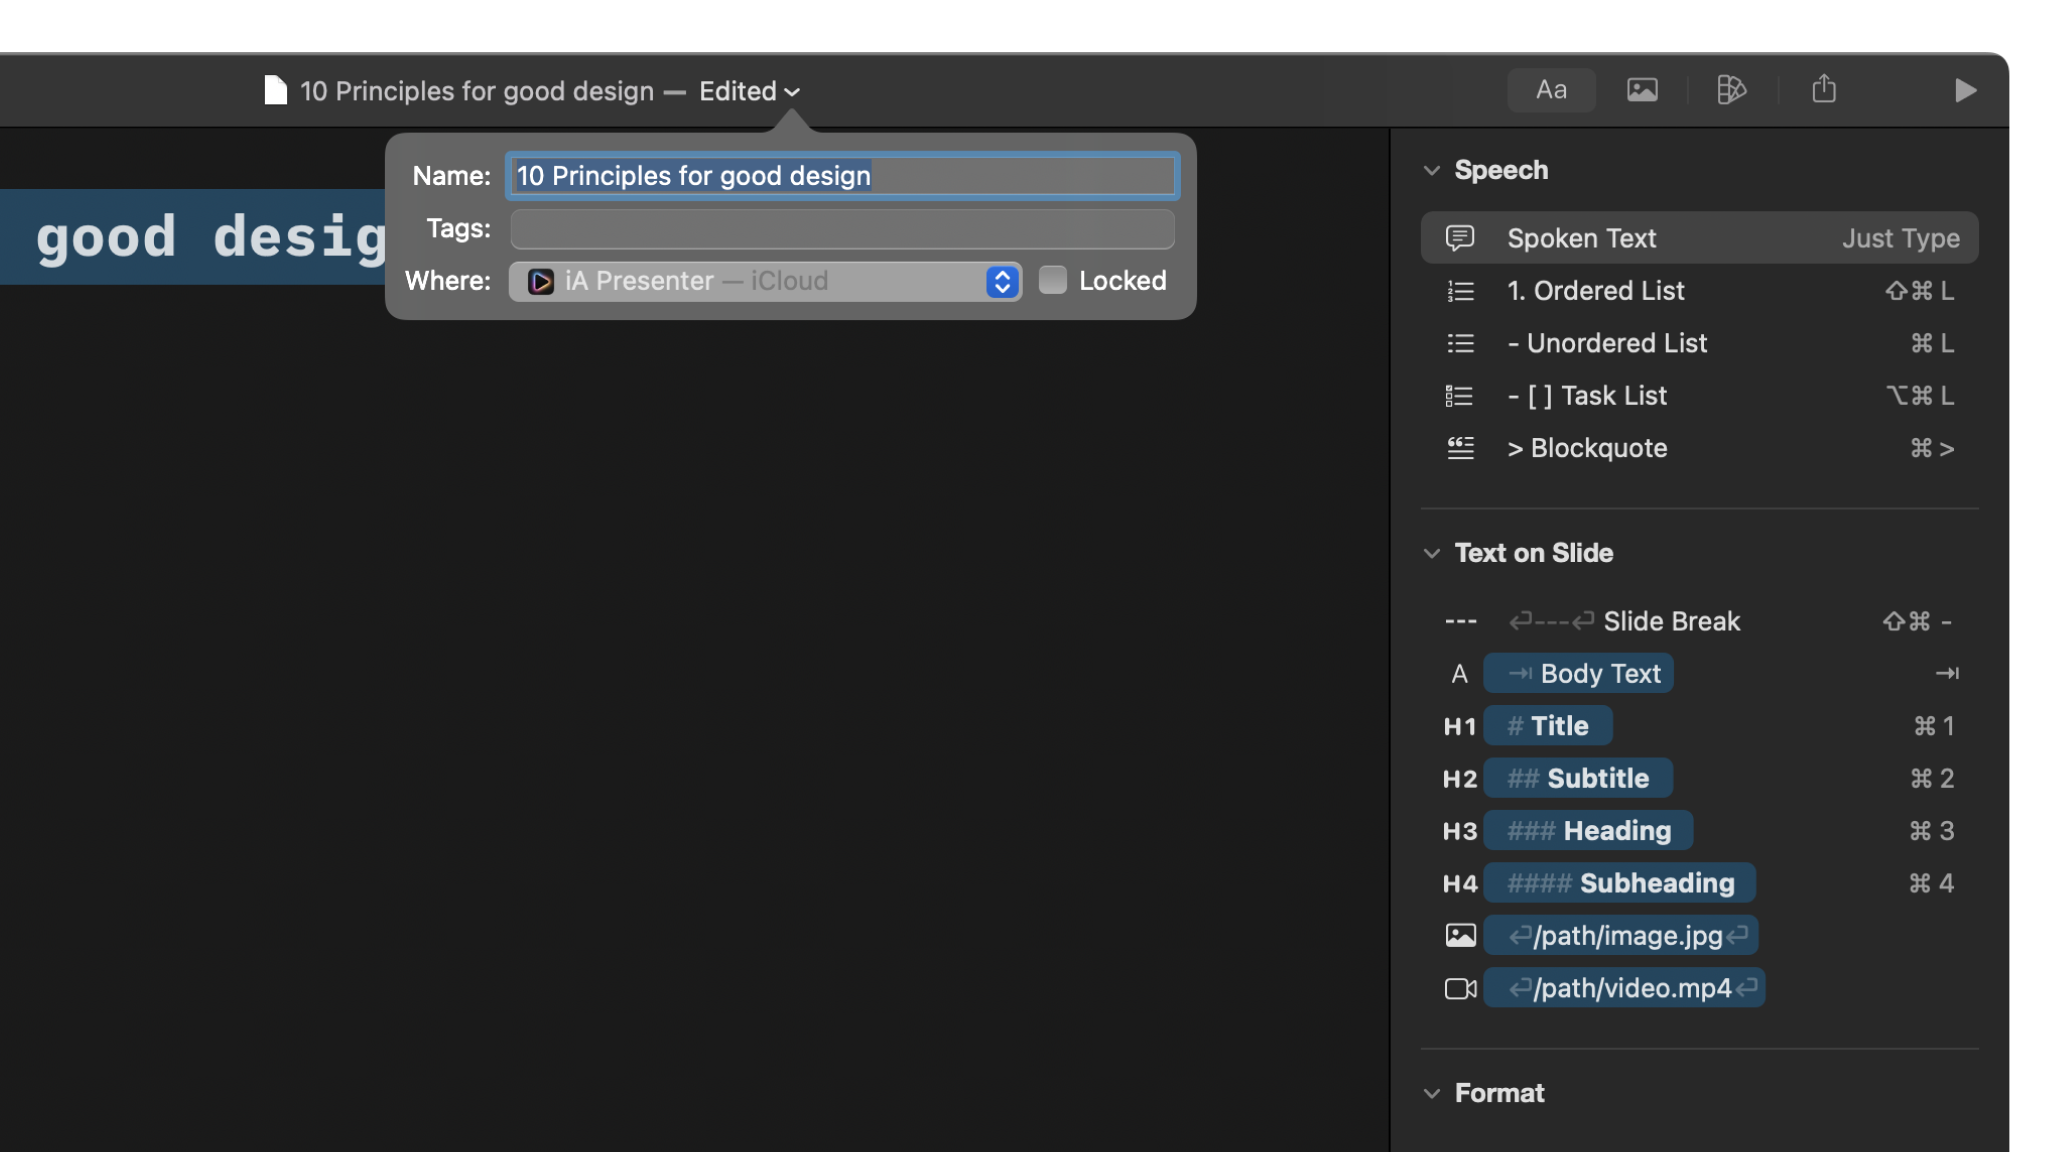Expand the Format section
Viewport: 2048px width, 1152px height.
click(1430, 1093)
